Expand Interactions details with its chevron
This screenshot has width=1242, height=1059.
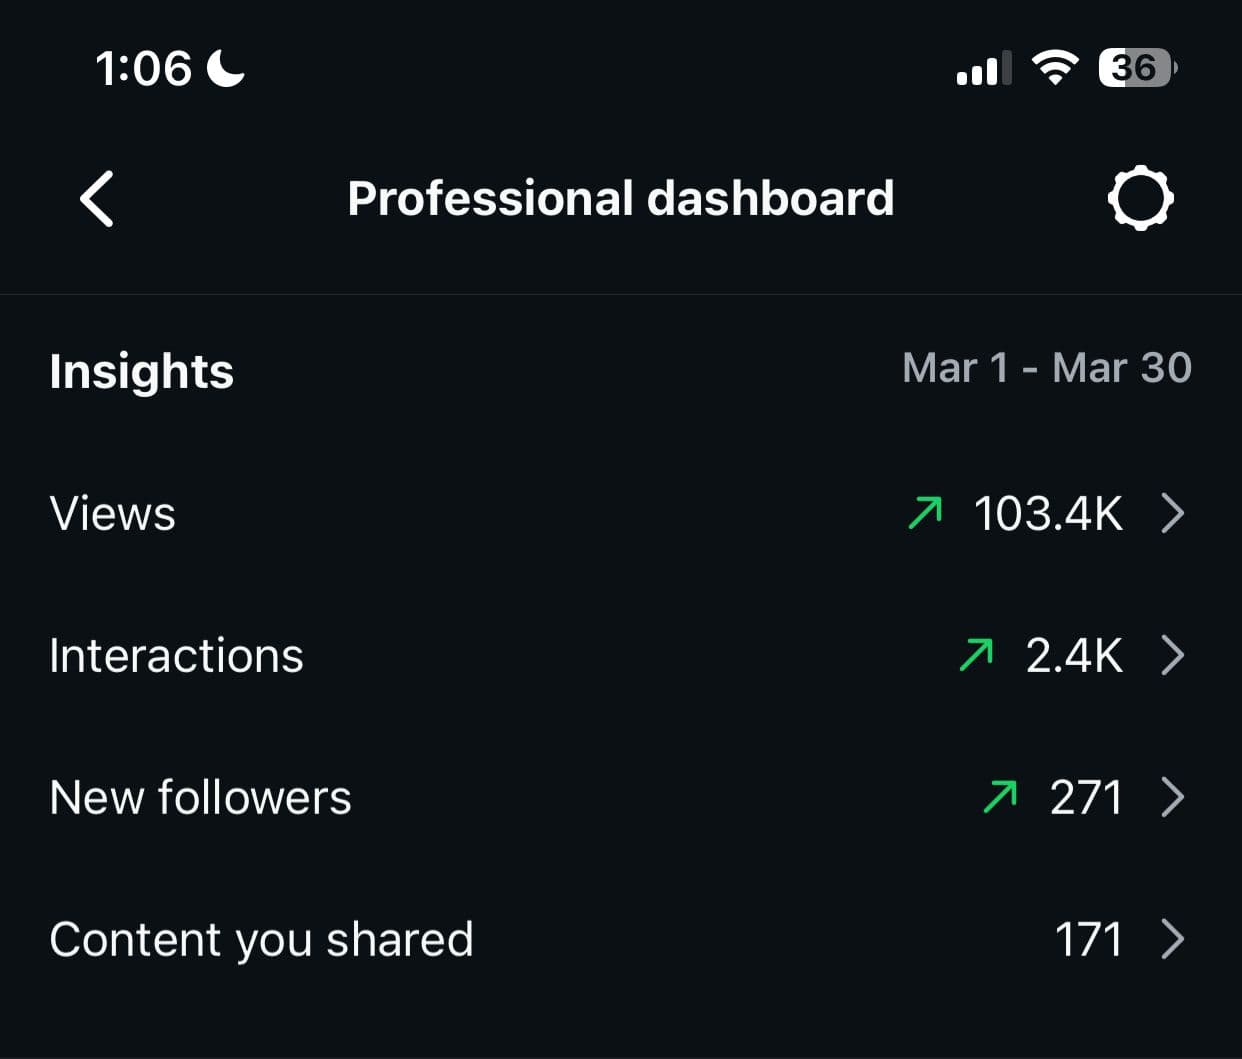(1172, 655)
